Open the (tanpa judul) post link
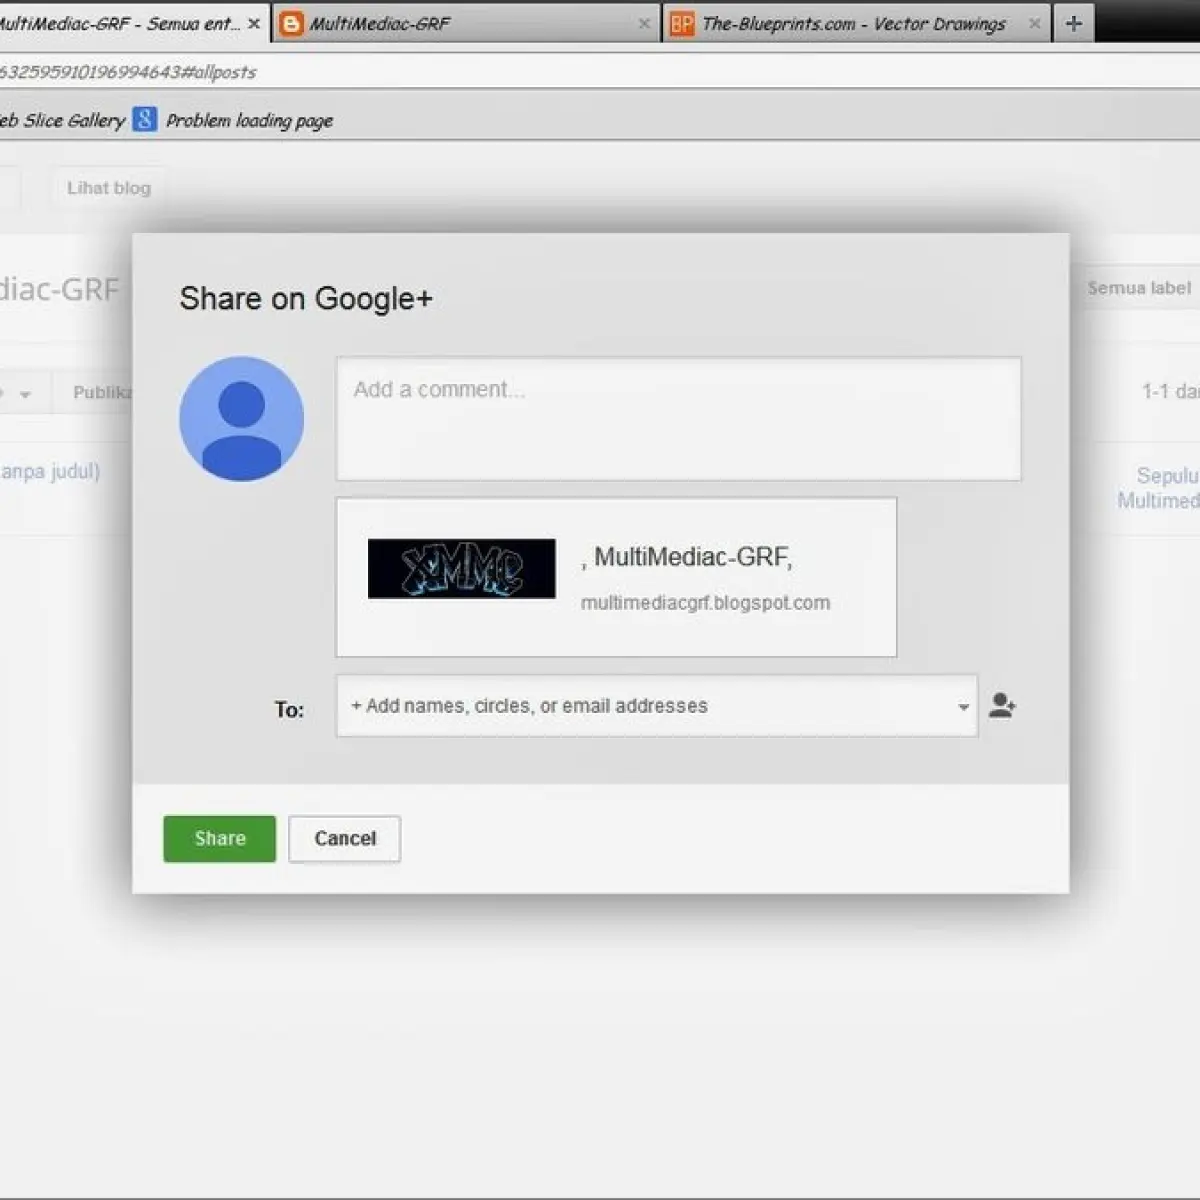This screenshot has width=1200, height=1200. (x=50, y=471)
